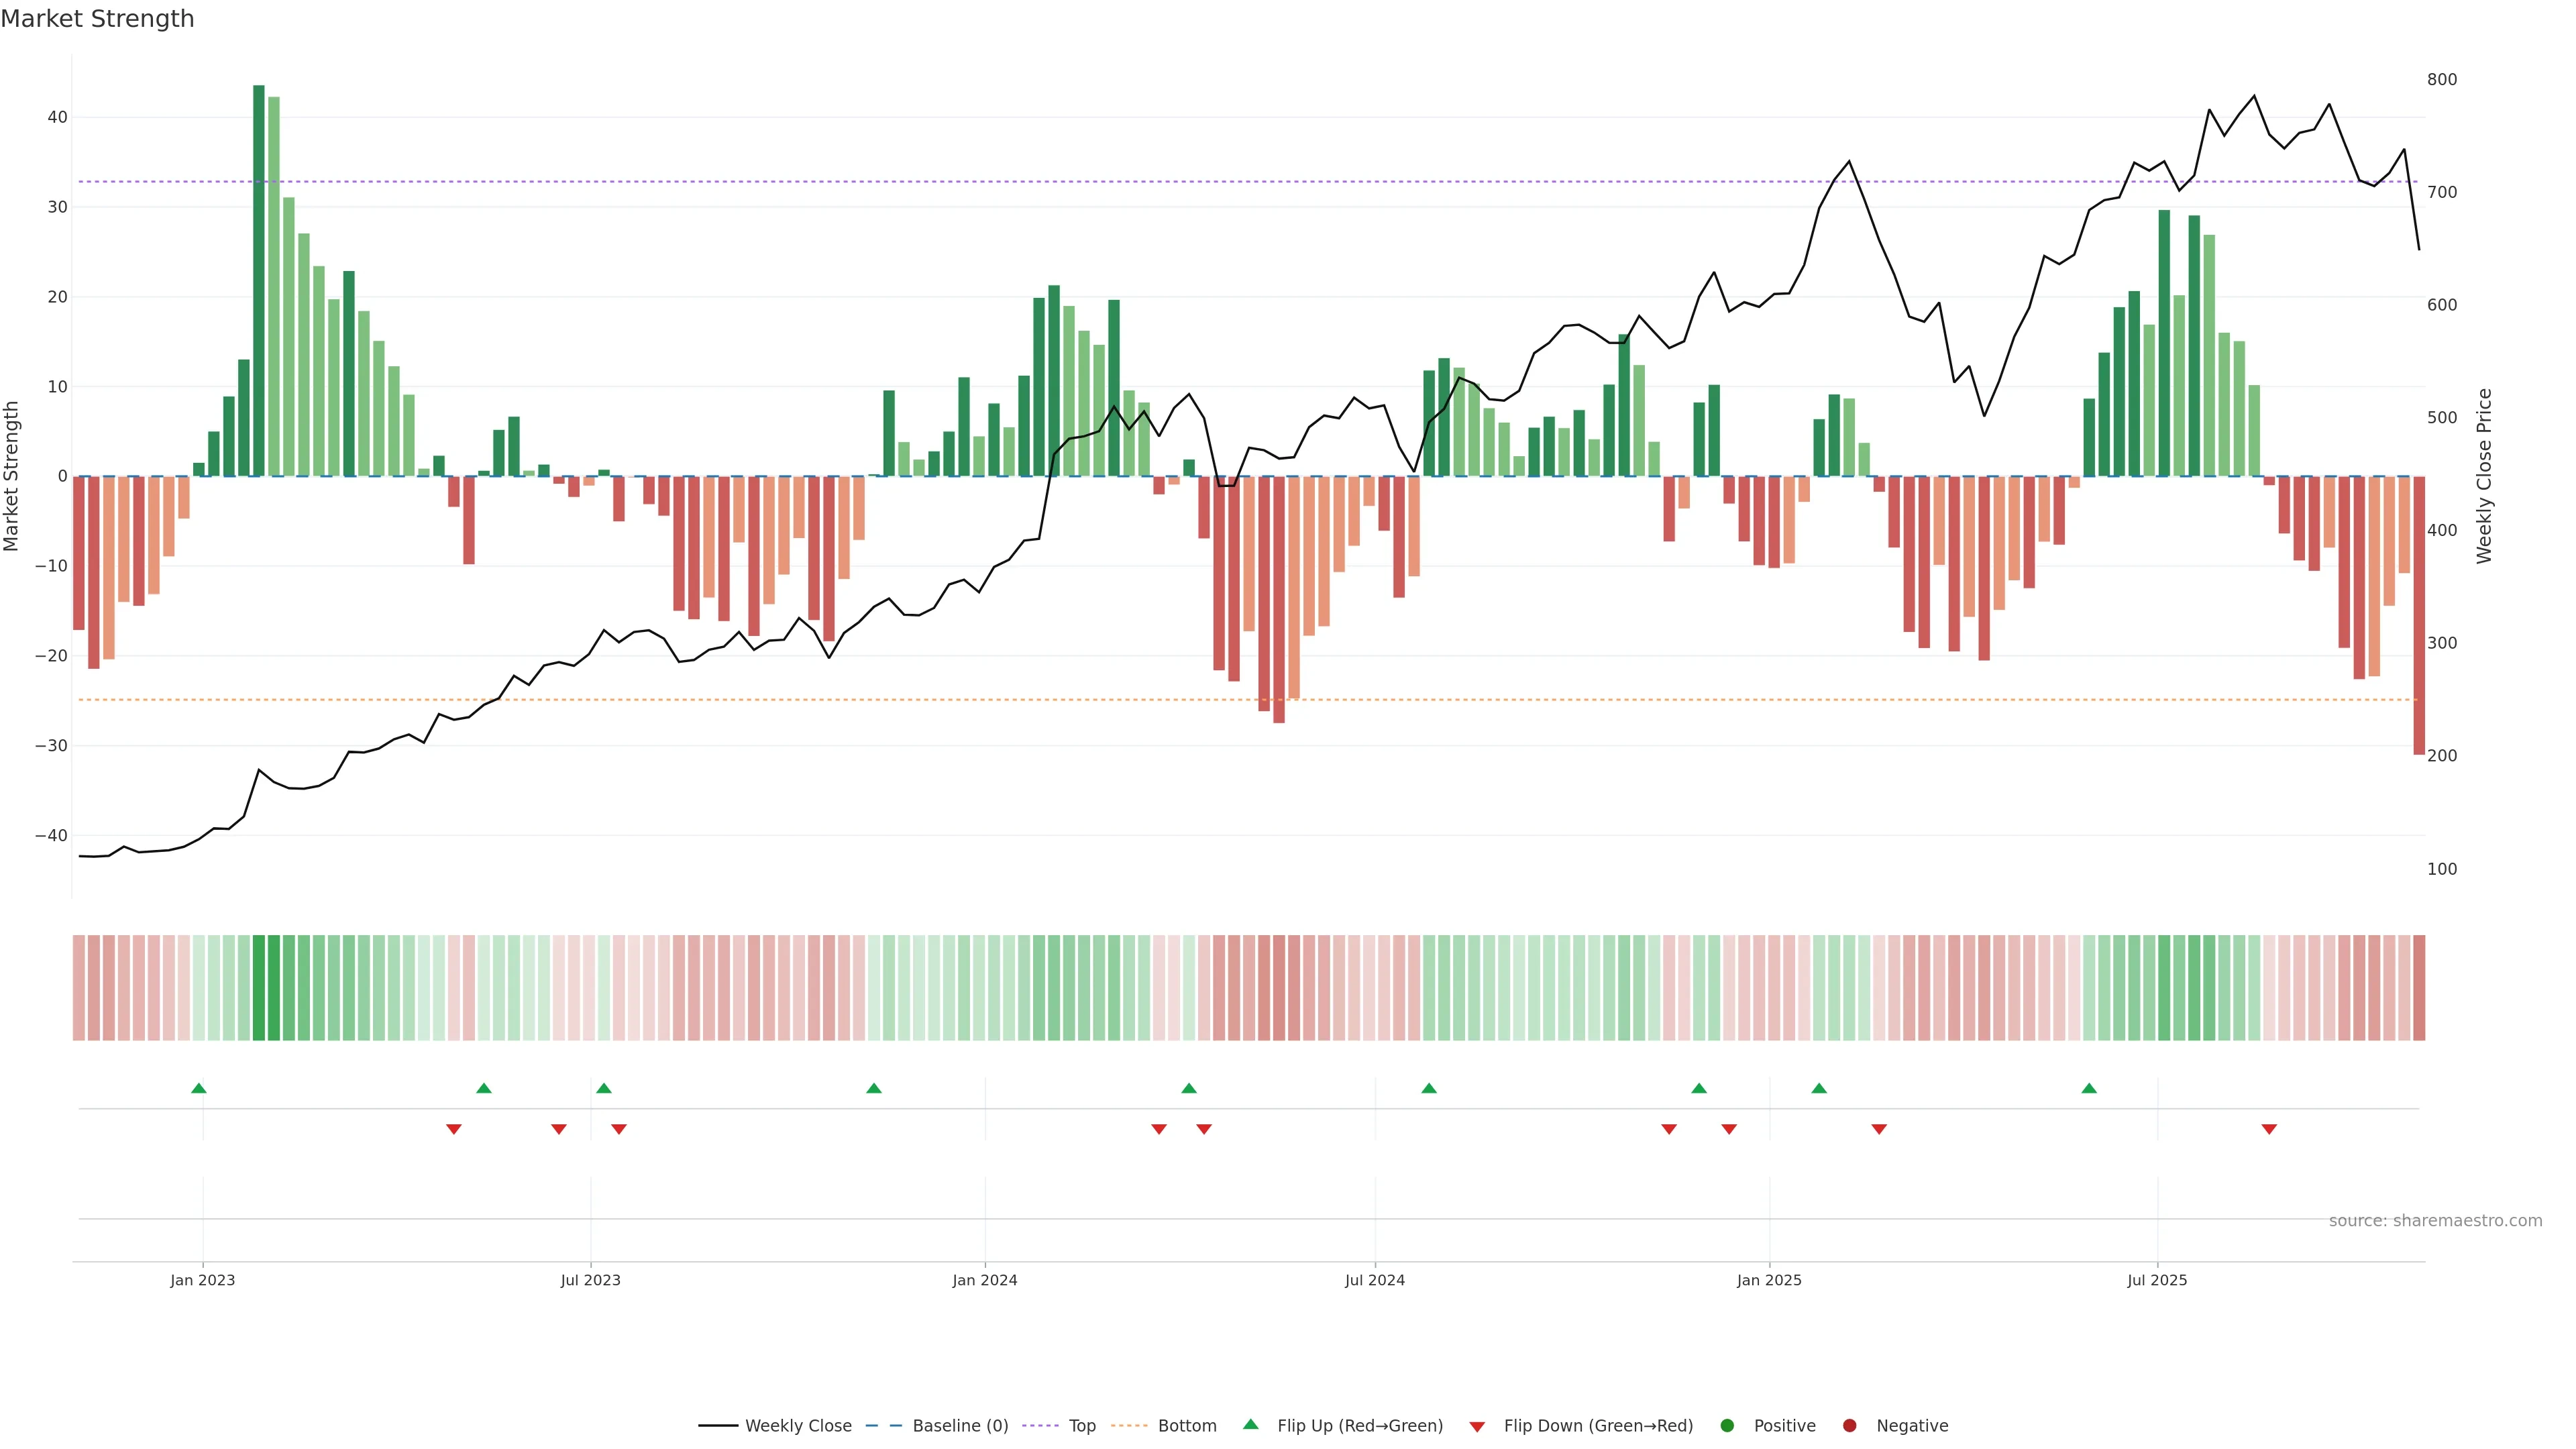This screenshot has width=2576, height=1449.
Task: Click the Flip Up green triangle legend icon
Action: tap(1250, 1424)
